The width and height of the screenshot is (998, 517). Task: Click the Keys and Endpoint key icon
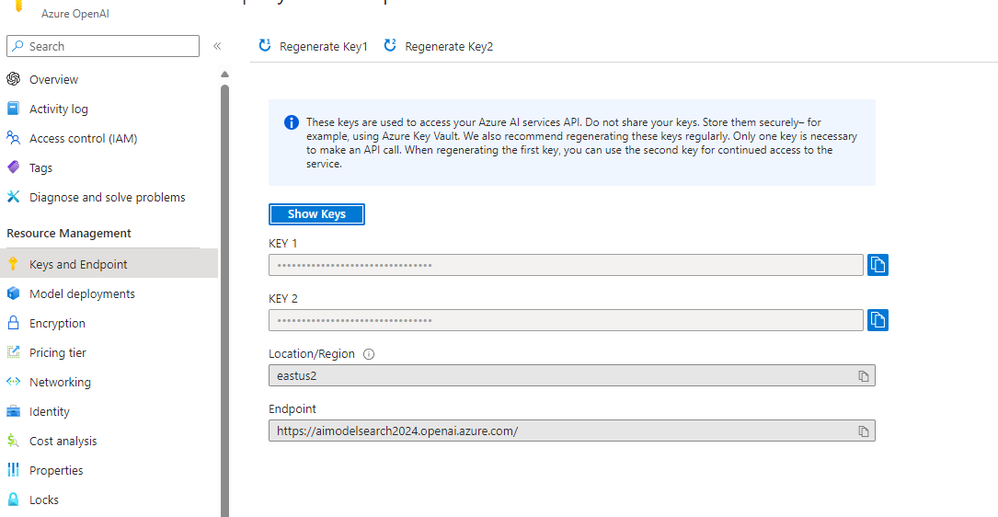[x=13, y=264]
